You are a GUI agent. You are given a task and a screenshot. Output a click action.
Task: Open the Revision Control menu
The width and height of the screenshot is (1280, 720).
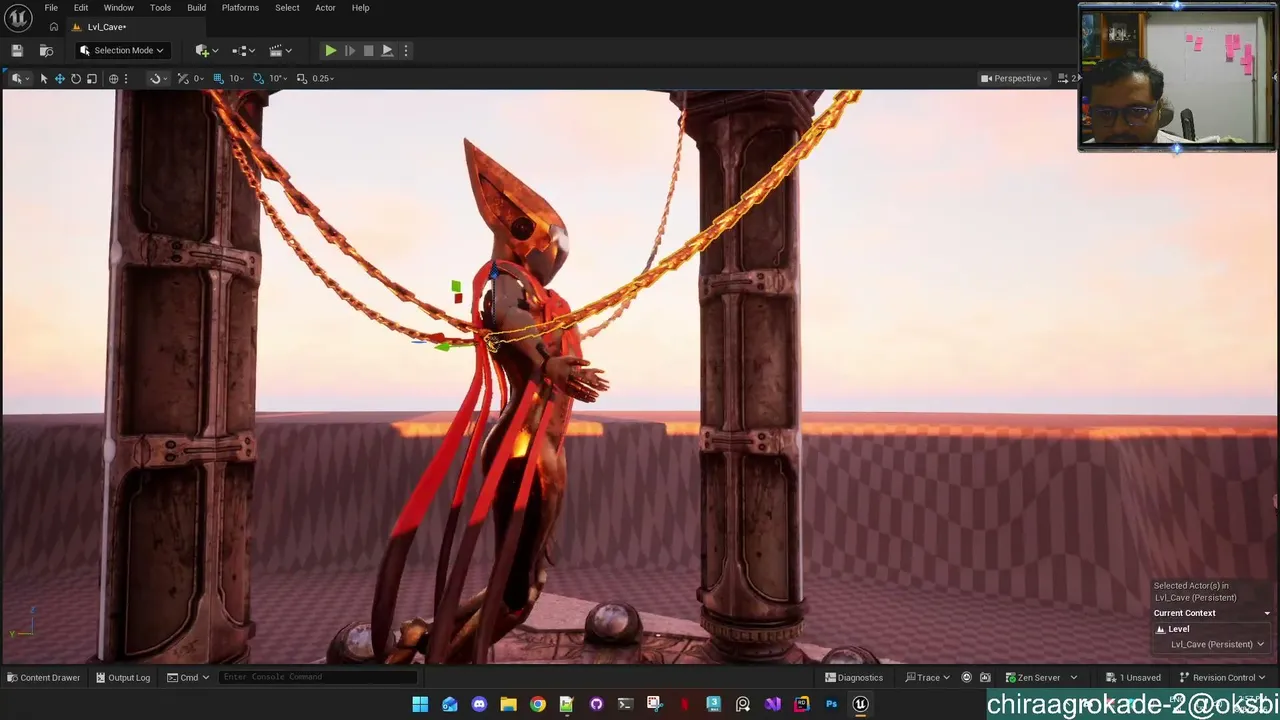coord(1223,677)
